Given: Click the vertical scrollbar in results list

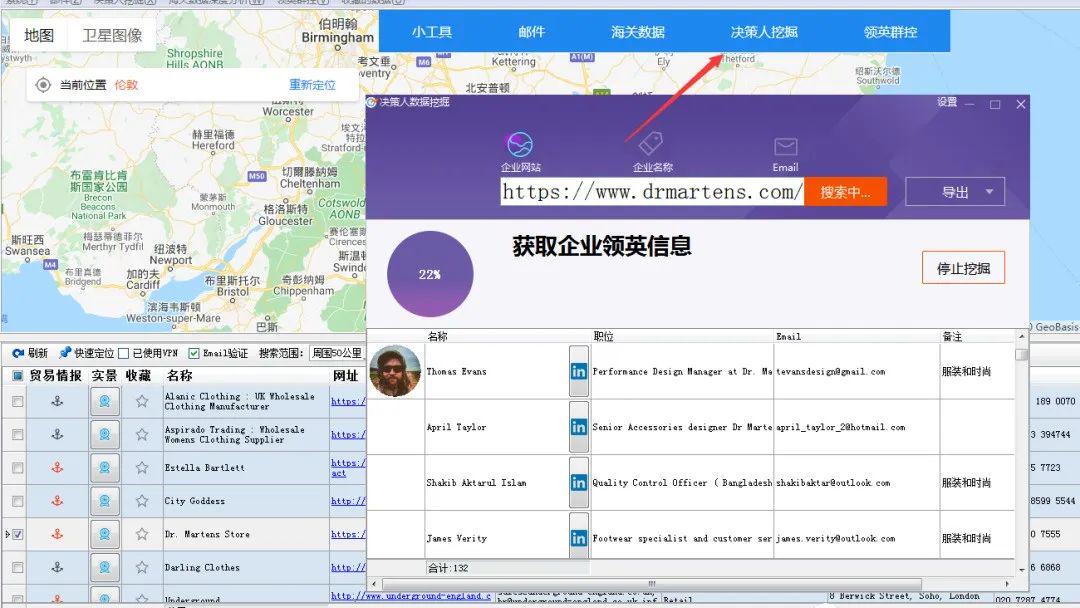Looking at the screenshot, I should point(1021,355).
